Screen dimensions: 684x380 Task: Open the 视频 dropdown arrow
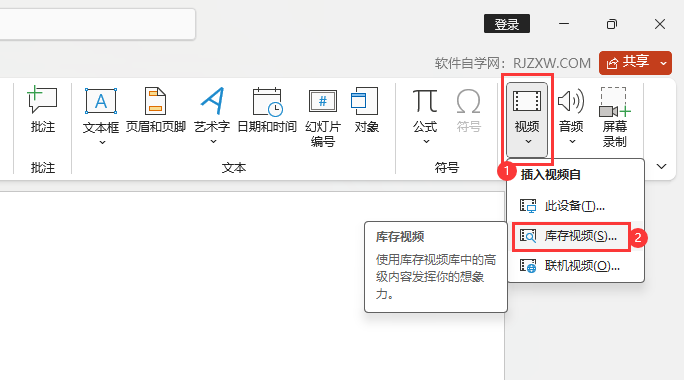[528, 141]
